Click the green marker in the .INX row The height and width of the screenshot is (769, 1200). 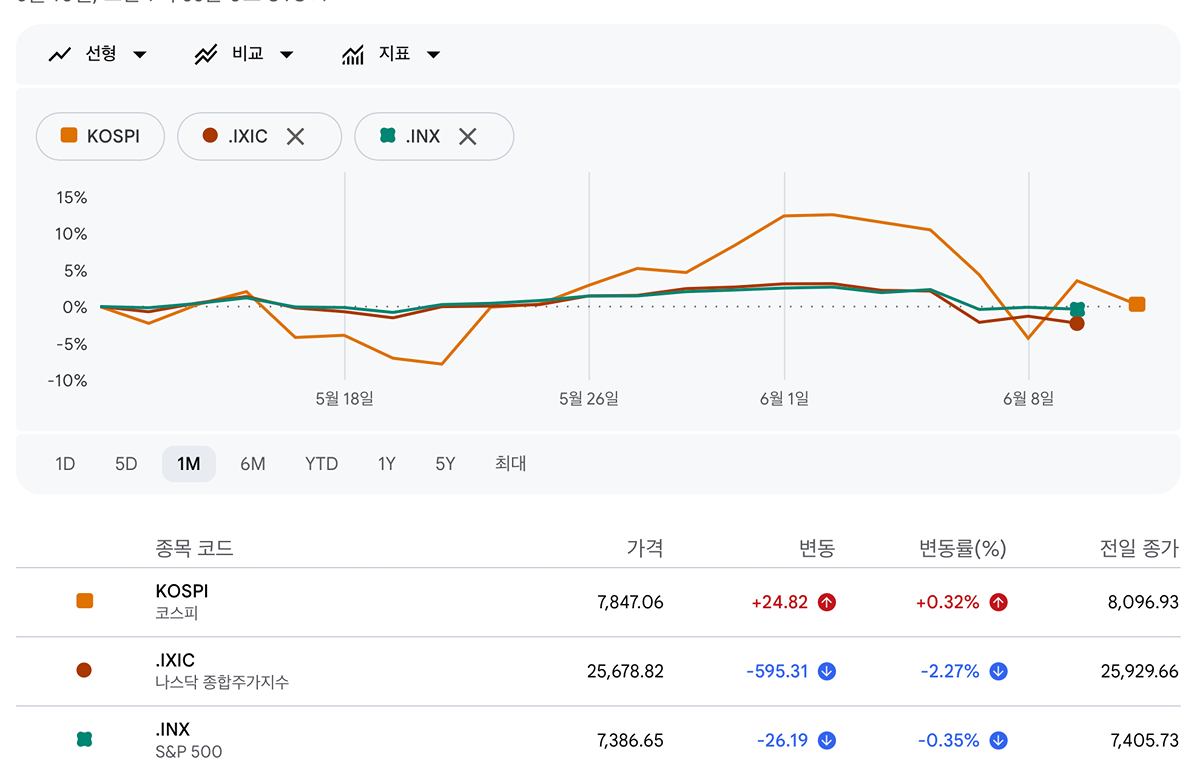85,740
